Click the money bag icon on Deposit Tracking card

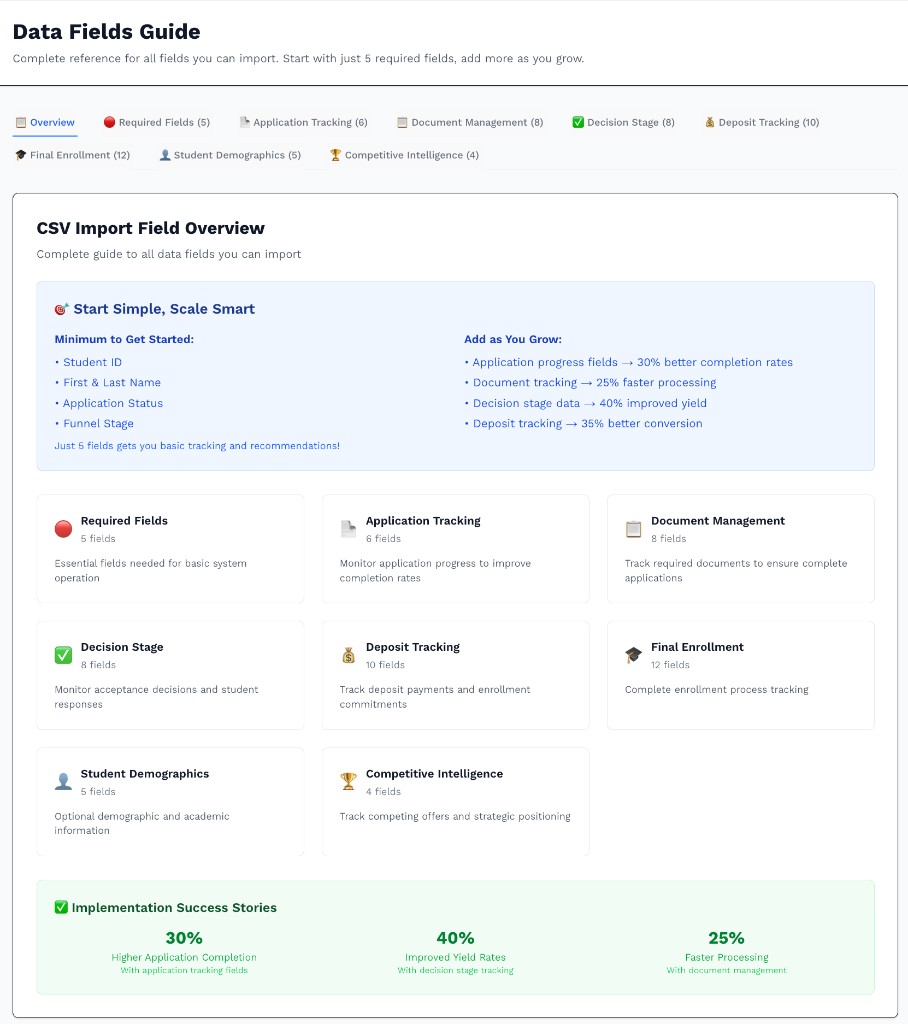pos(348,655)
